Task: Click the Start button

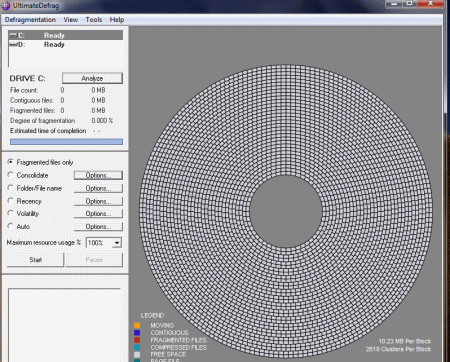Action: point(35,260)
